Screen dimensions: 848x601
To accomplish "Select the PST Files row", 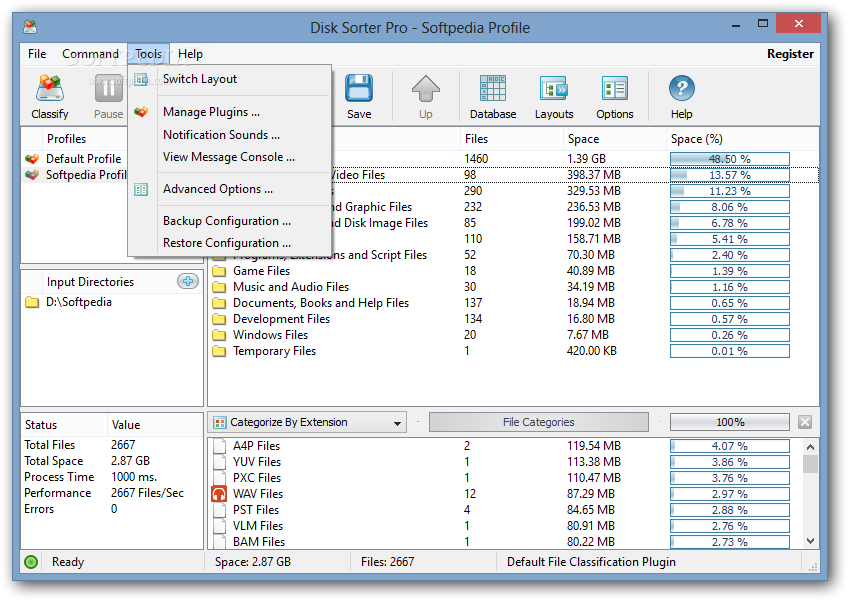I will (x=505, y=510).
